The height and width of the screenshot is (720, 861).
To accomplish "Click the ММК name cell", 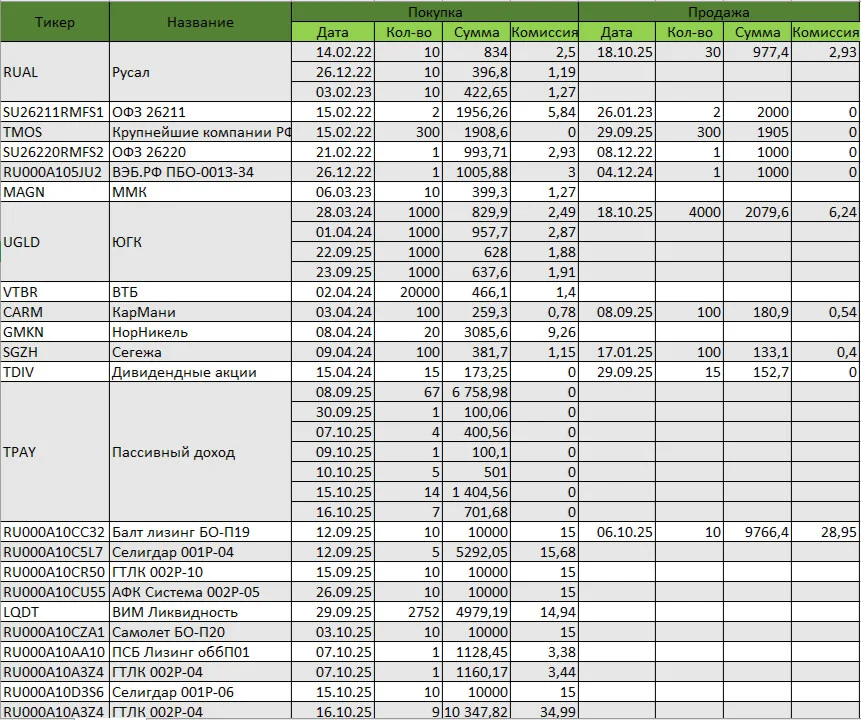I will 200,192.
